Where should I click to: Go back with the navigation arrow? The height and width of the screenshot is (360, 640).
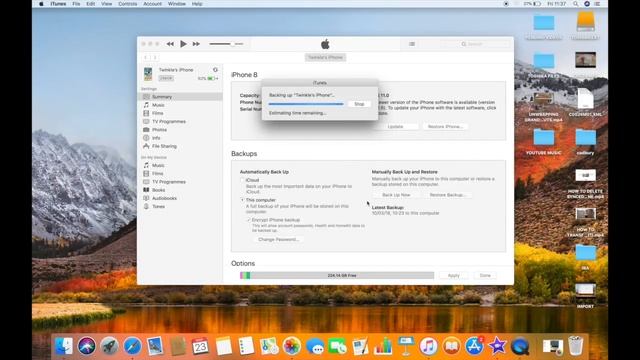pyautogui.click(x=146, y=58)
